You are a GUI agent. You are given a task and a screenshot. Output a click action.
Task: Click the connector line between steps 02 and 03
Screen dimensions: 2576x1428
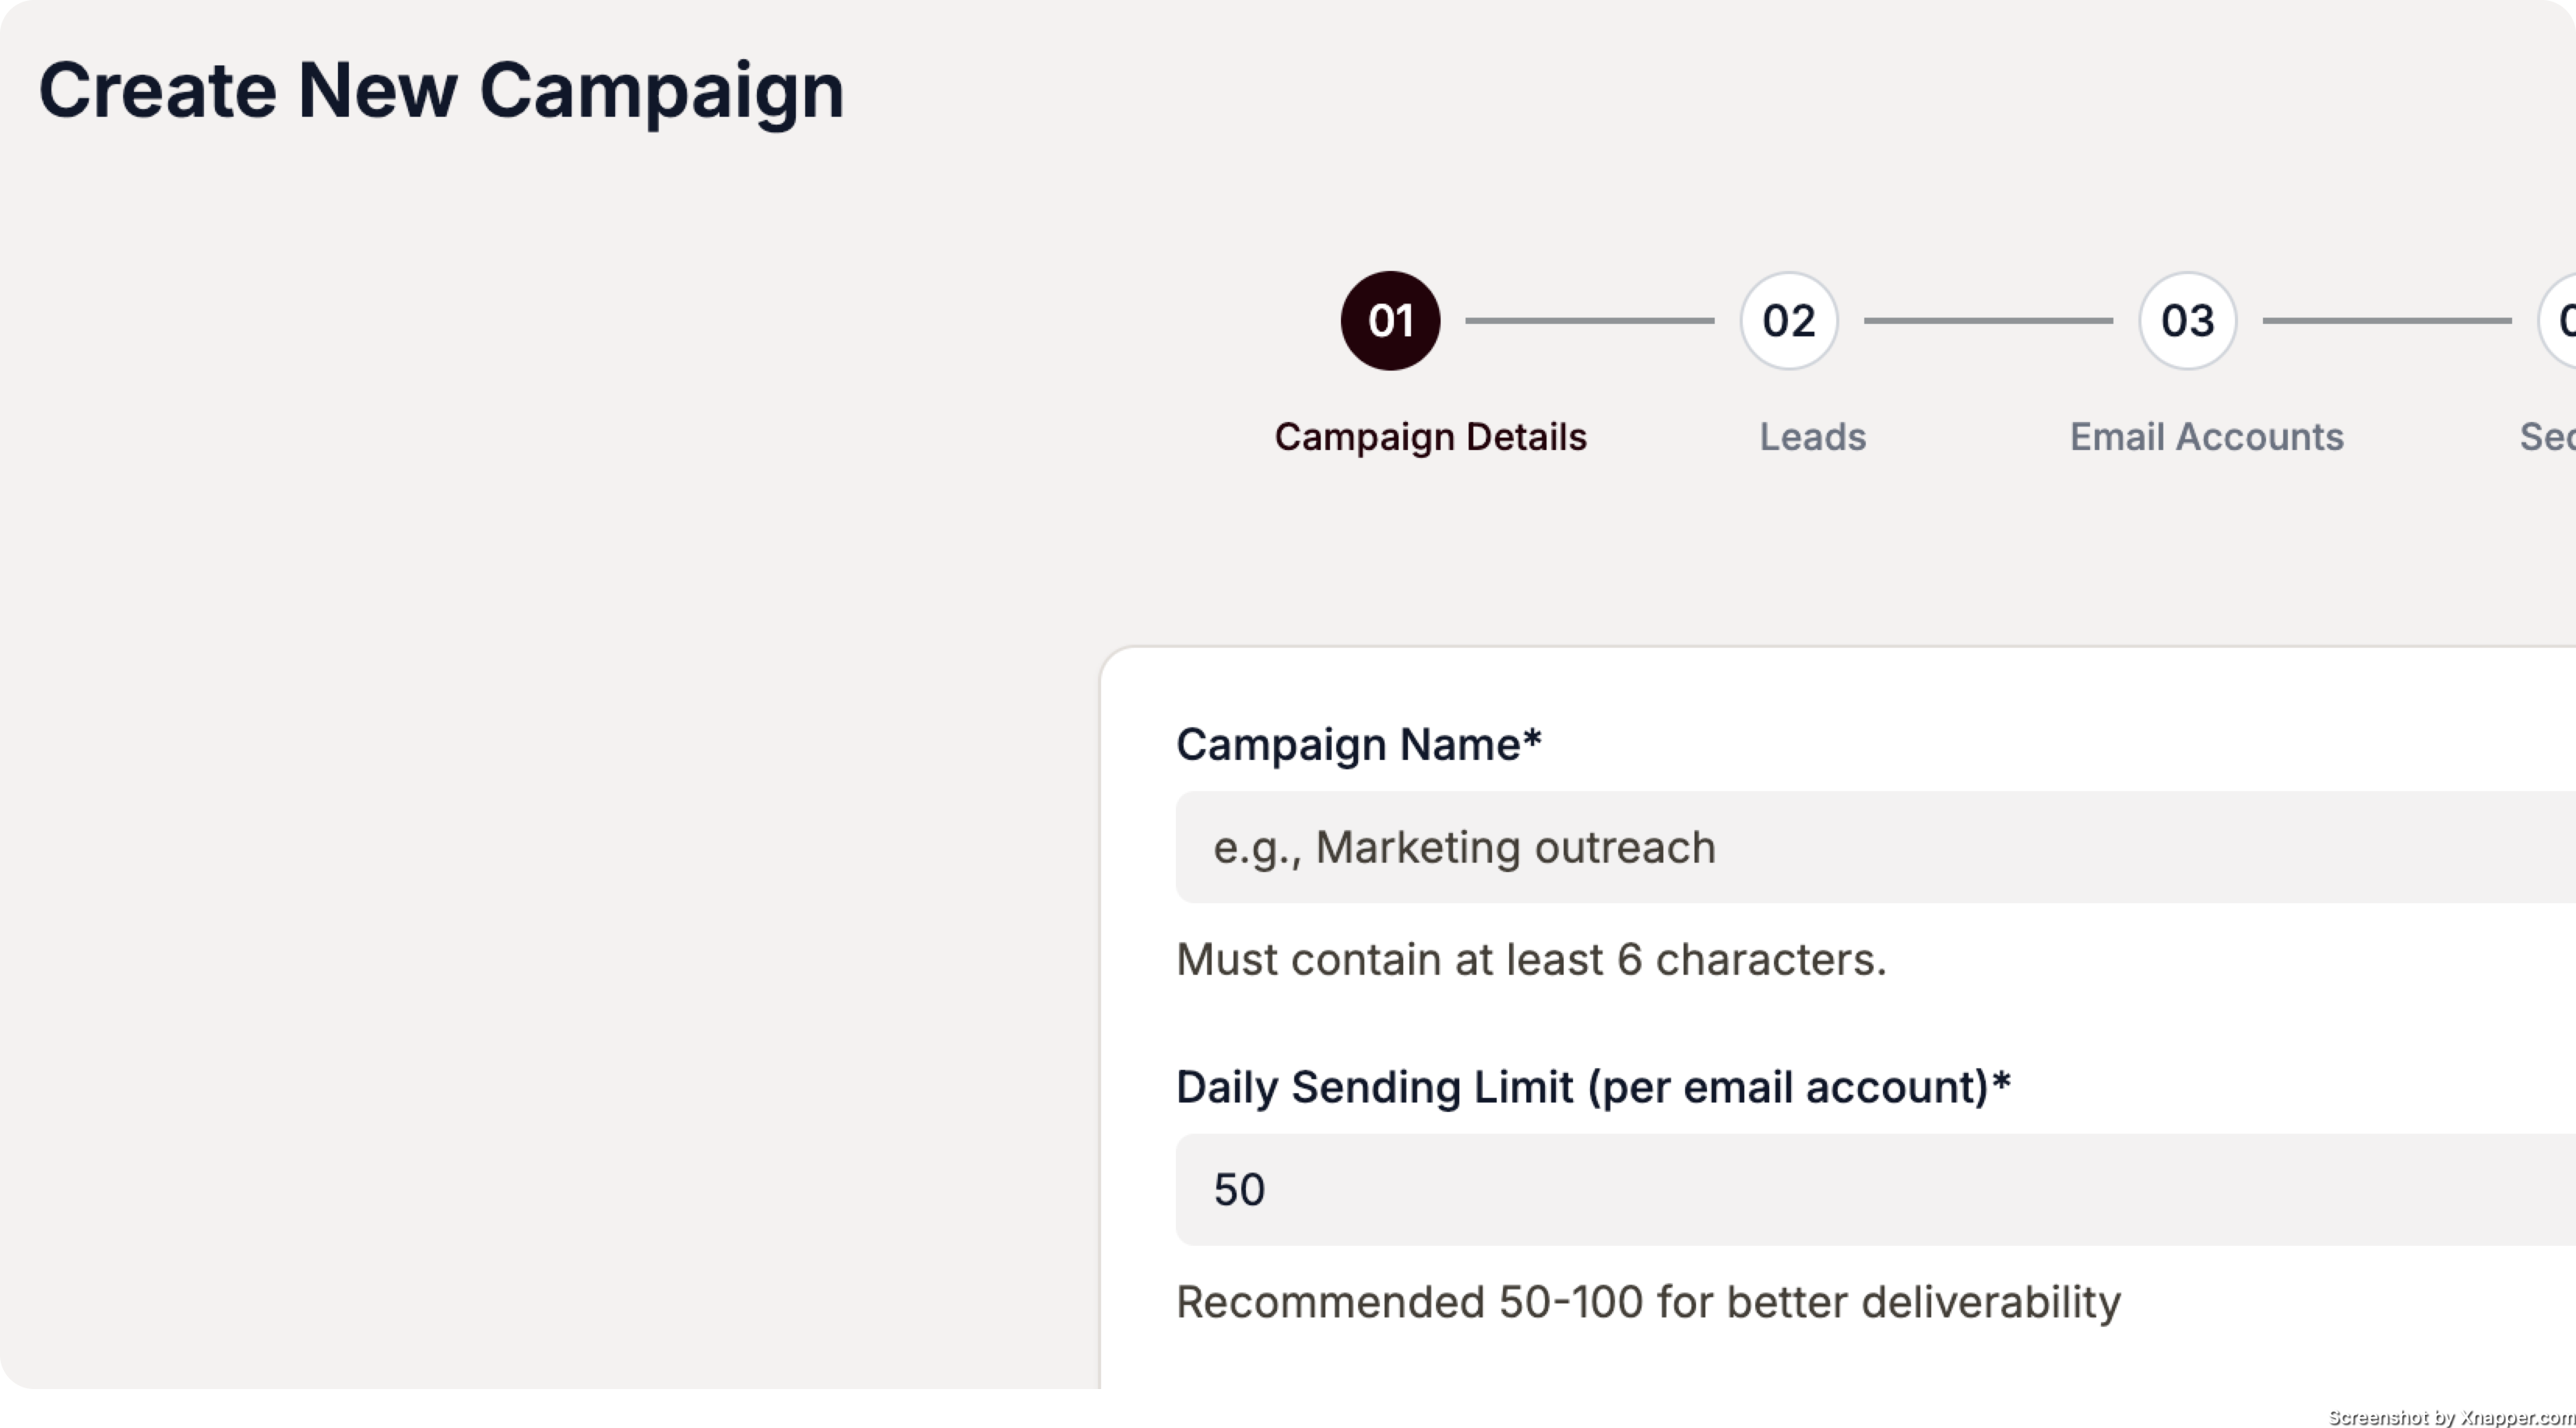click(1988, 321)
